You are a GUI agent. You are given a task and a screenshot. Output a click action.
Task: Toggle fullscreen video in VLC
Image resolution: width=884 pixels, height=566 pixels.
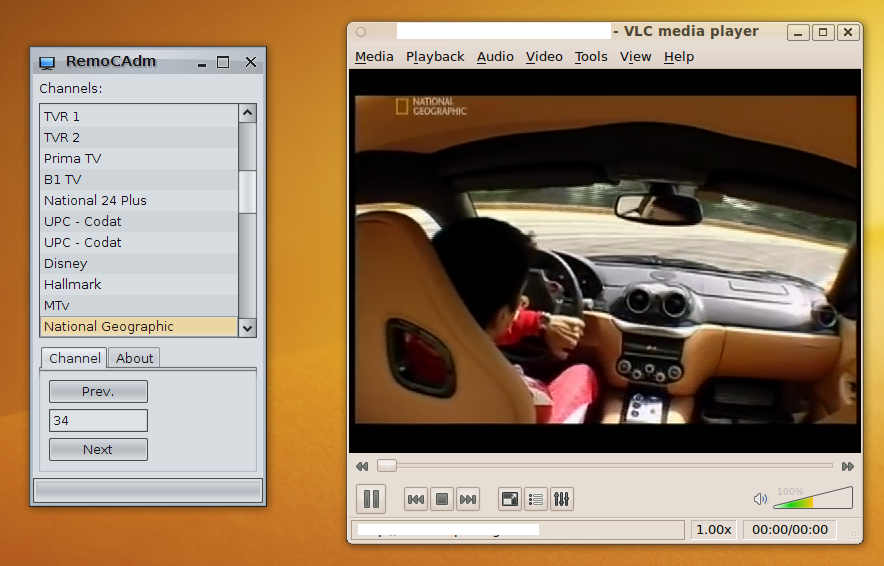point(510,499)
